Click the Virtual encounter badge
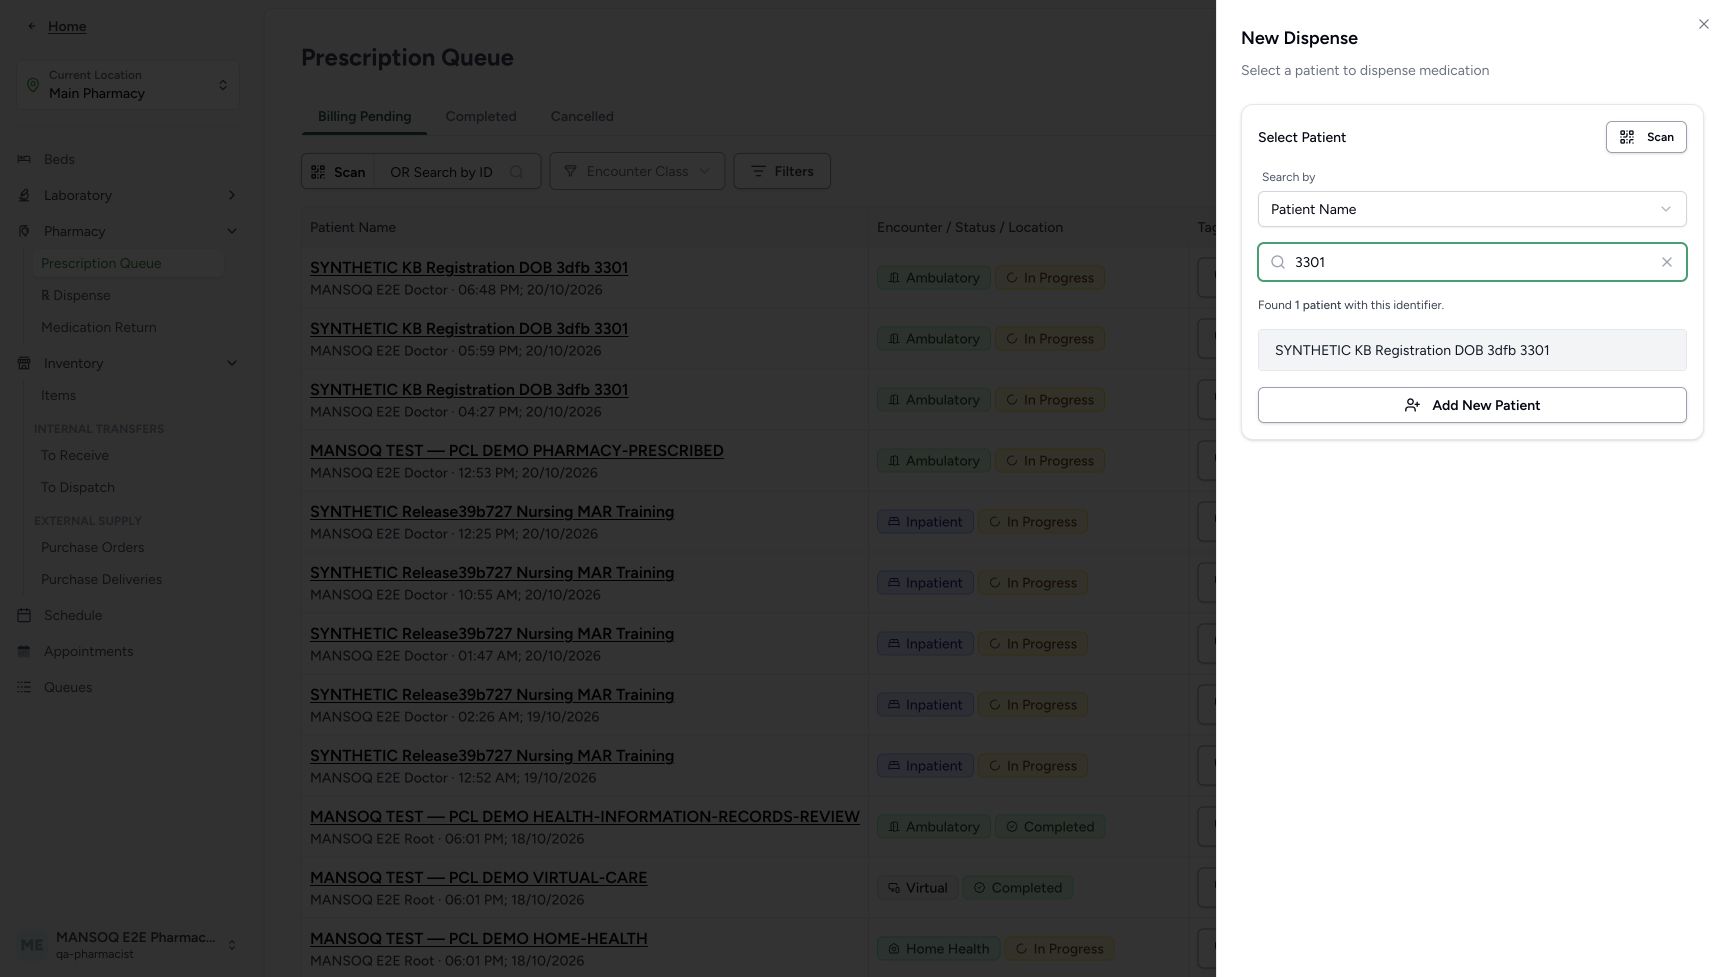This screenshot has width=1728, height=977. click(918, 888)
